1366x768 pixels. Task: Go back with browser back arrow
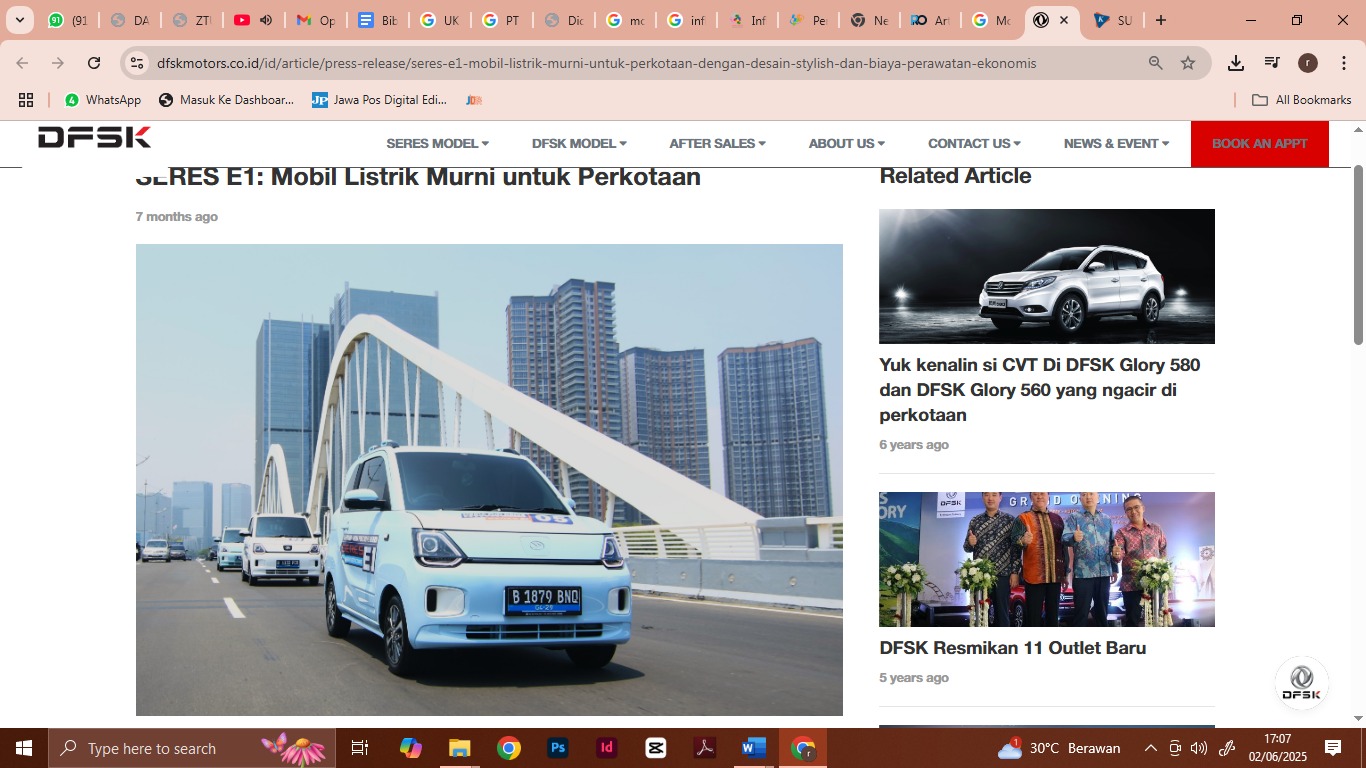22,63
